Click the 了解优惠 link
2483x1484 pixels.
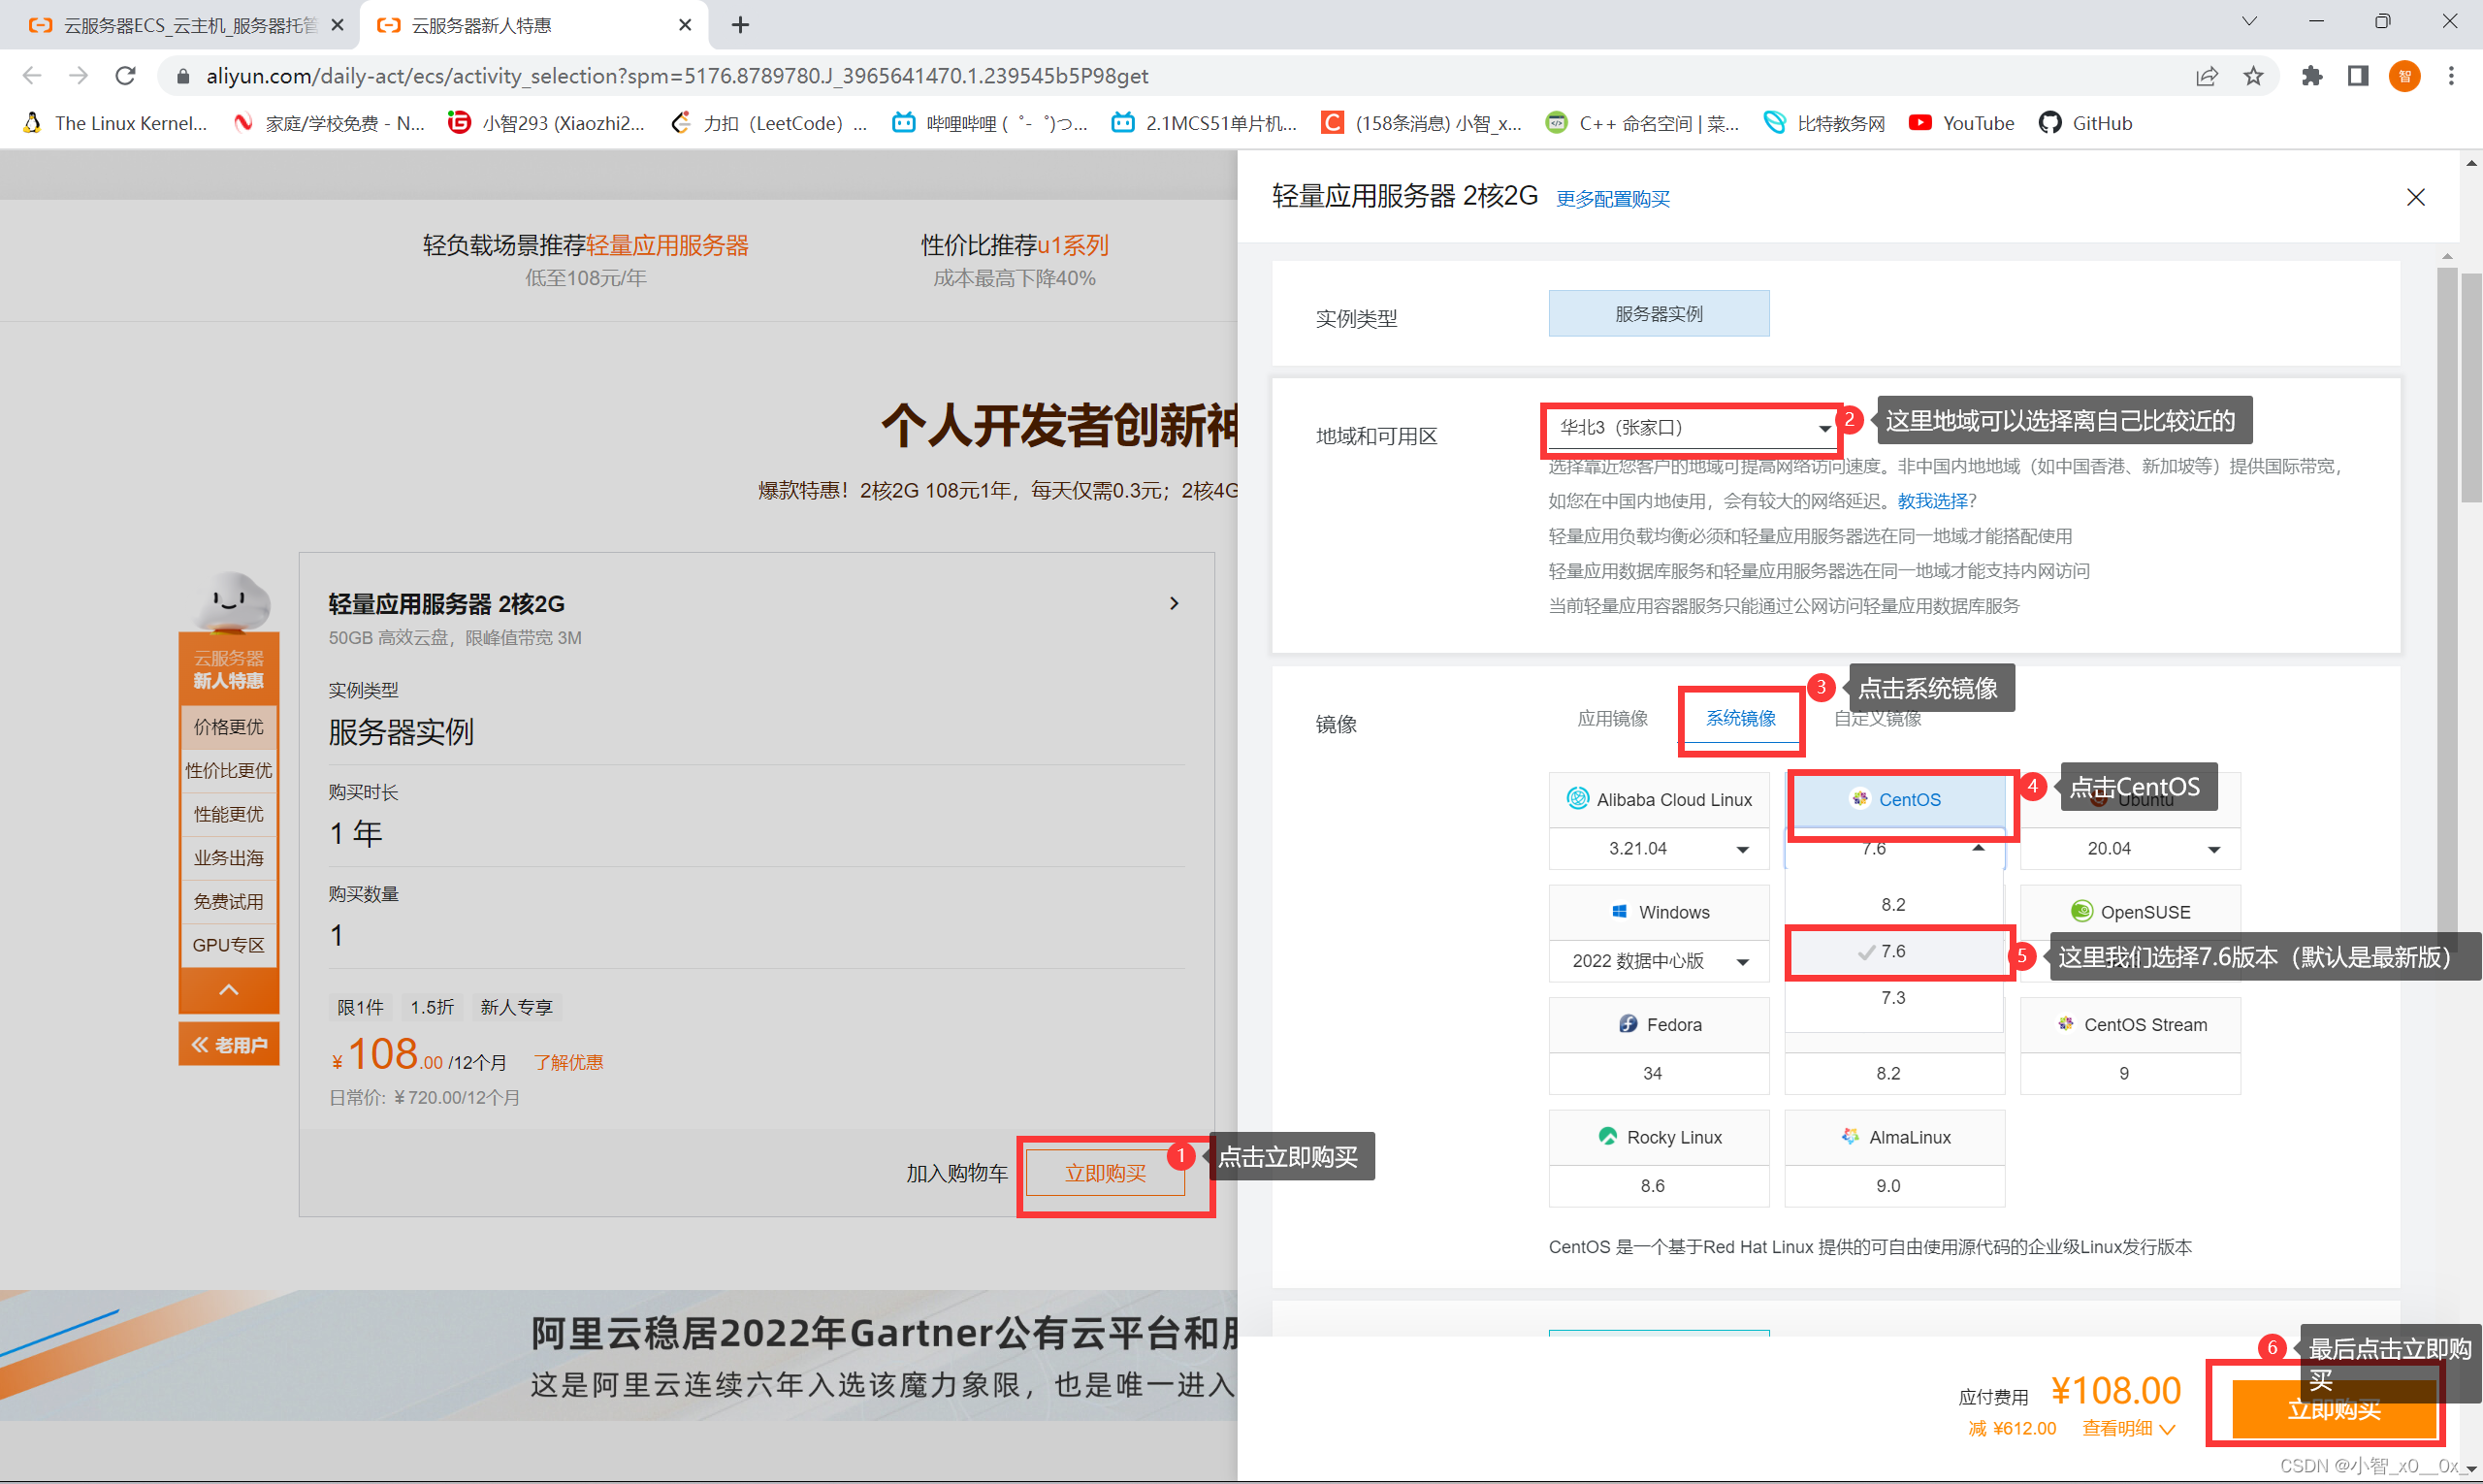point(568,1062)
